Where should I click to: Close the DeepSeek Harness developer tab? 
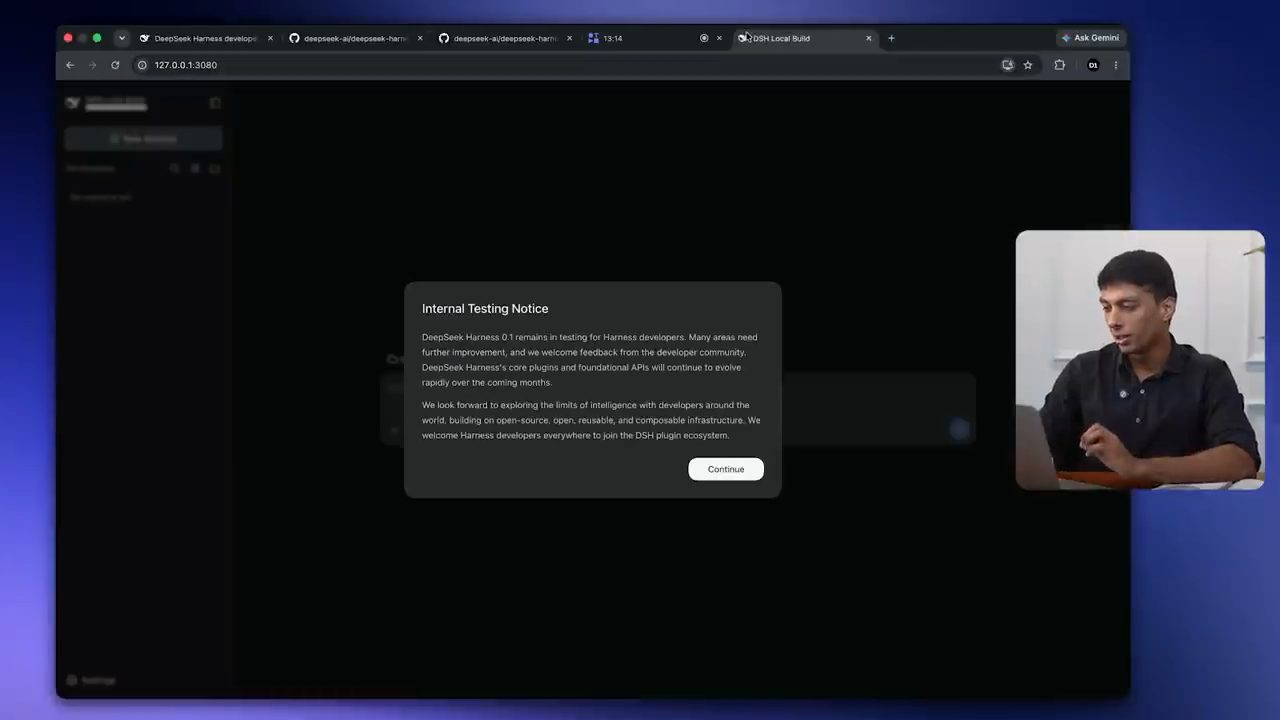(270, 38)
